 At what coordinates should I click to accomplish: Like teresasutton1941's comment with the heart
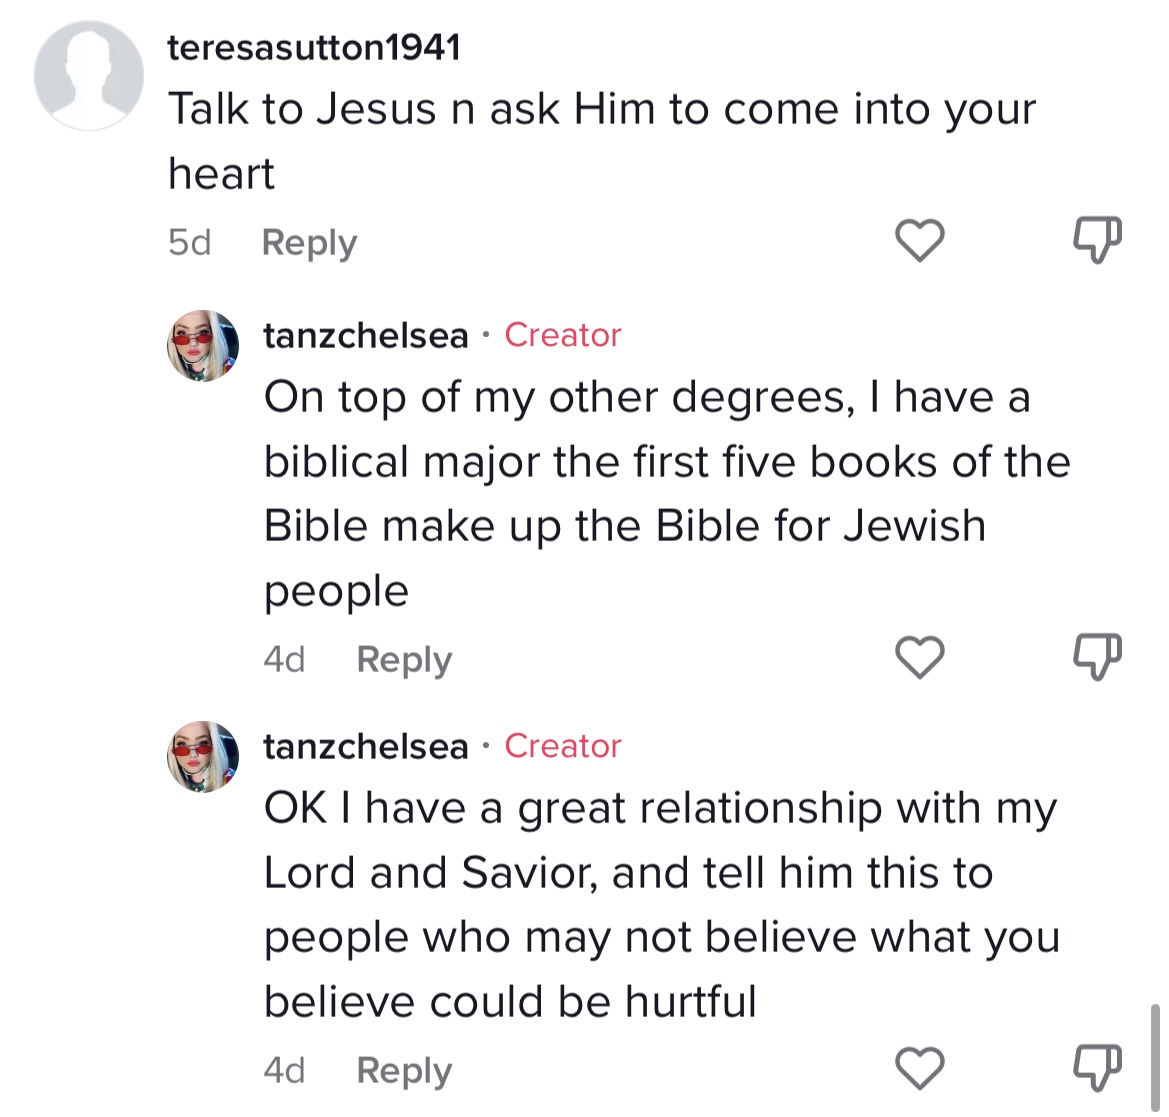919,240
